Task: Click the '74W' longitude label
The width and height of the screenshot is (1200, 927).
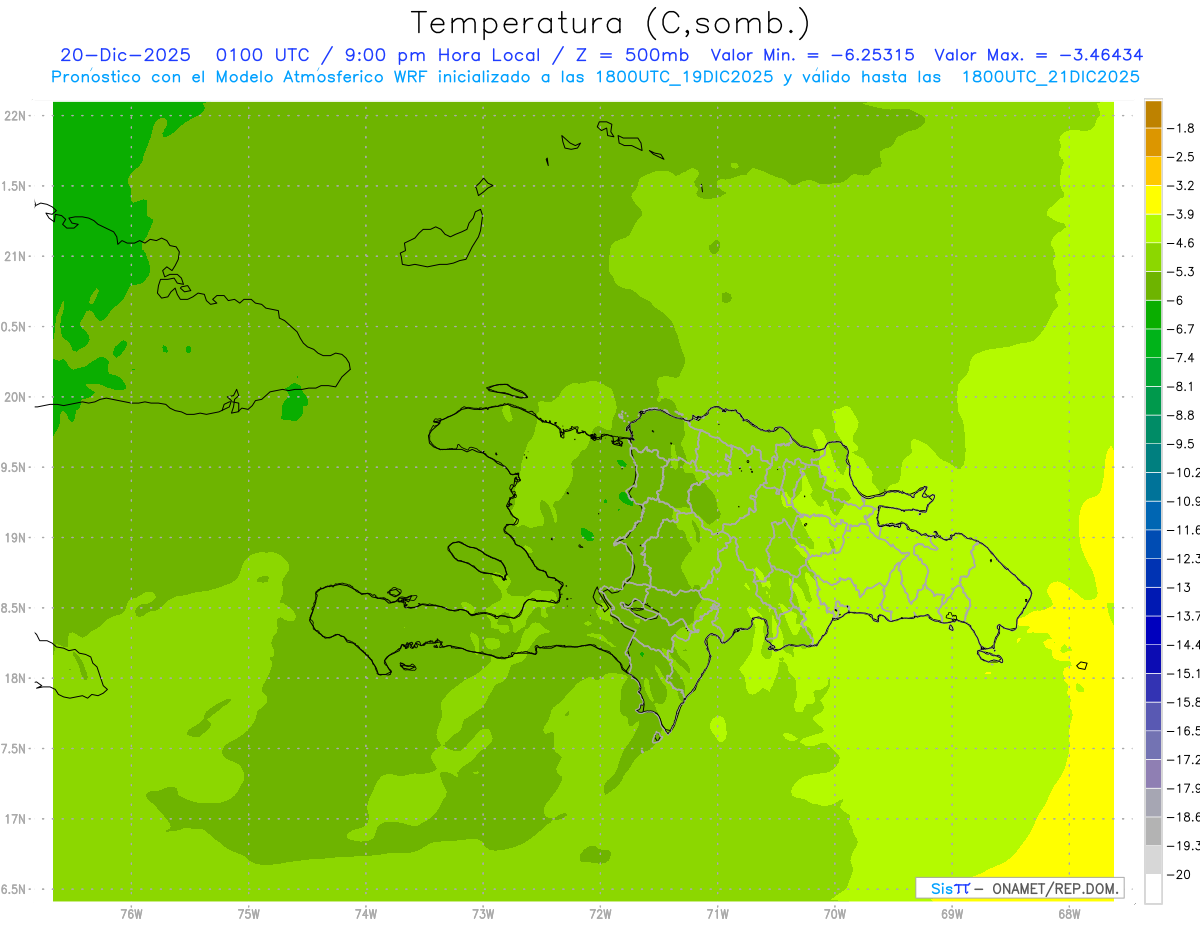Action: click(x=366, y=913)
